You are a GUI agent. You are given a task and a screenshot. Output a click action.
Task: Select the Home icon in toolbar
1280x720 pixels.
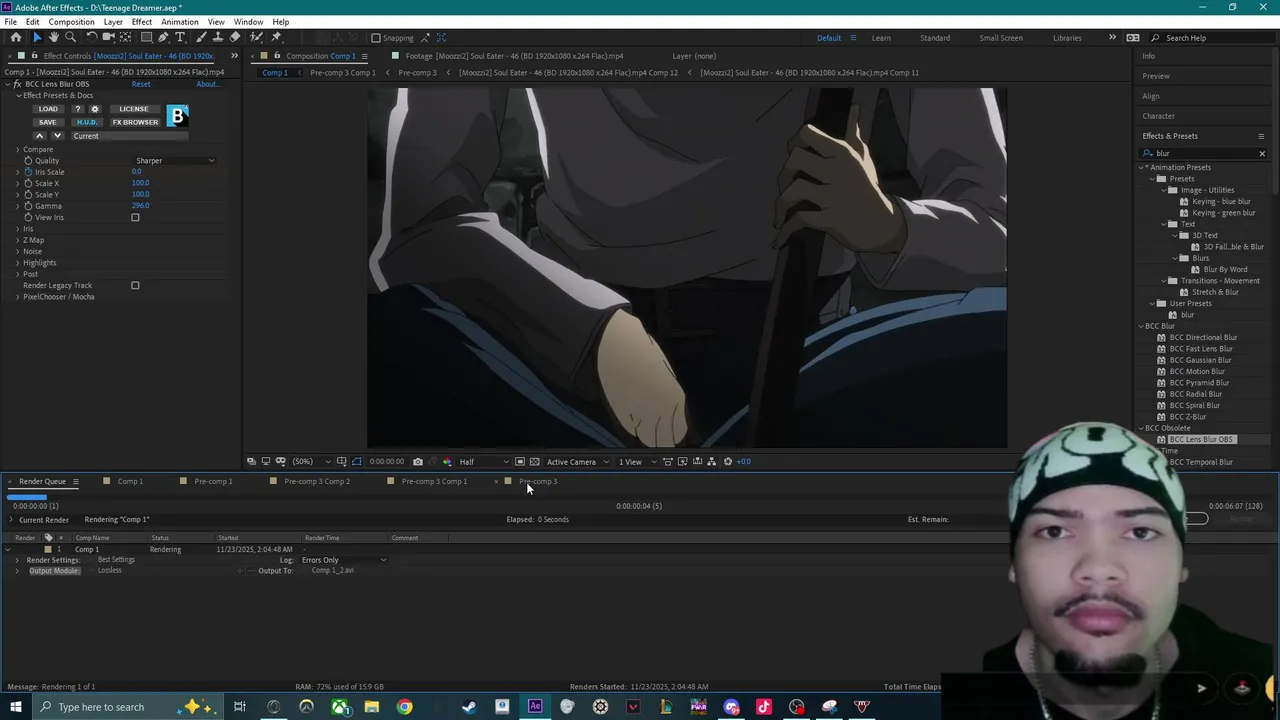tap(16, 37)
